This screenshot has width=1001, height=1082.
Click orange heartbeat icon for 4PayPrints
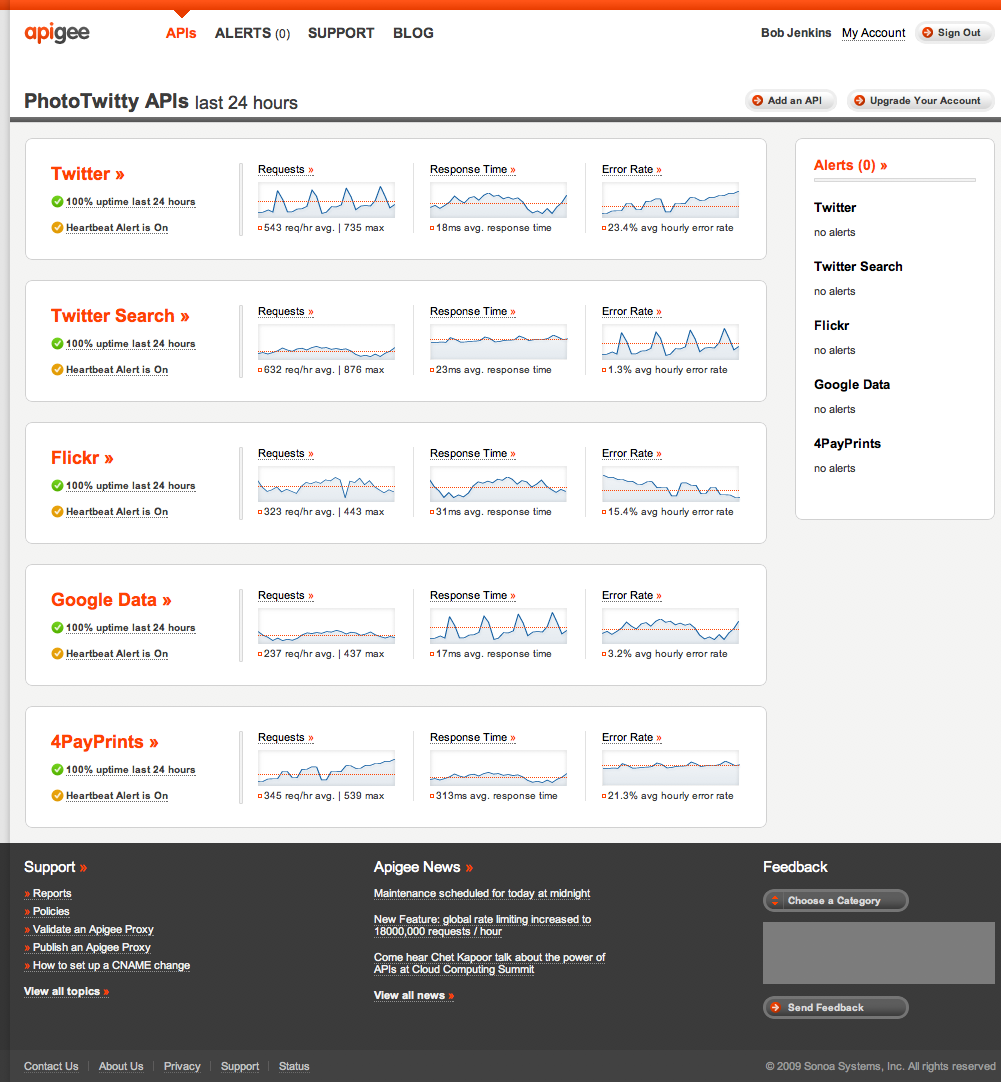click(x=57, y=796)
